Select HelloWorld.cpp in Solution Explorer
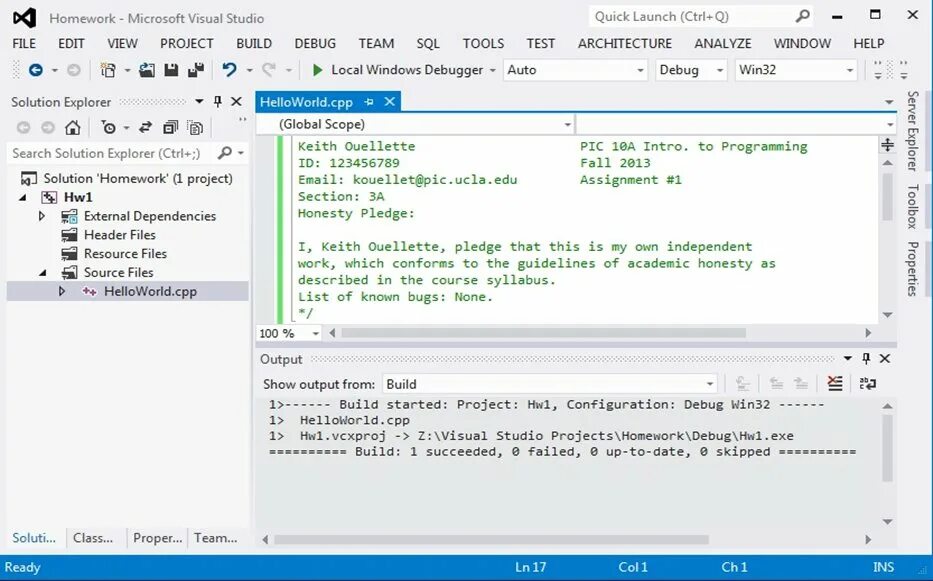Viewport: 933px width, 581px height. (x=150, y=291)
